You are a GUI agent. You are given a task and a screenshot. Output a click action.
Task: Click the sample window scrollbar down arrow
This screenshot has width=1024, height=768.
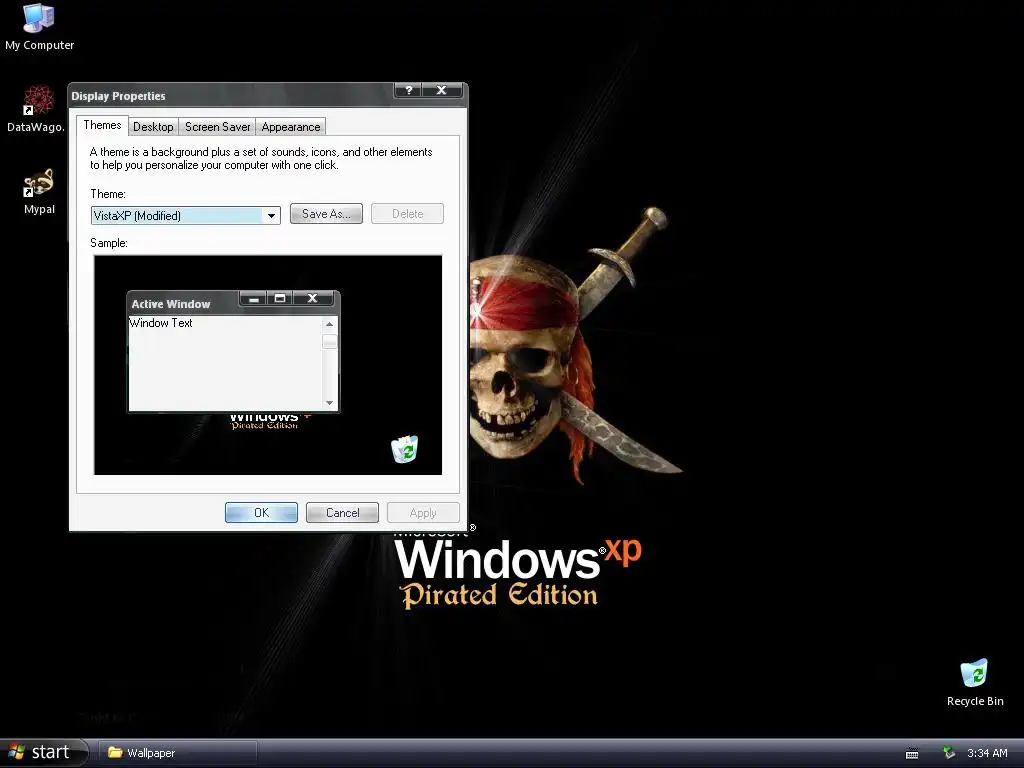(x=329, y=403)
